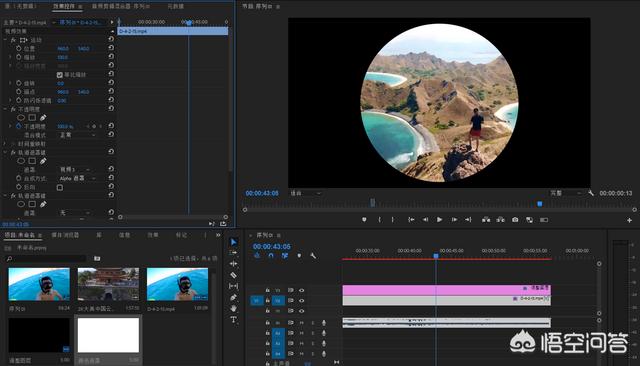640x366 pixels.
Task: Click the Comparison View button
Action: point(529,220)
